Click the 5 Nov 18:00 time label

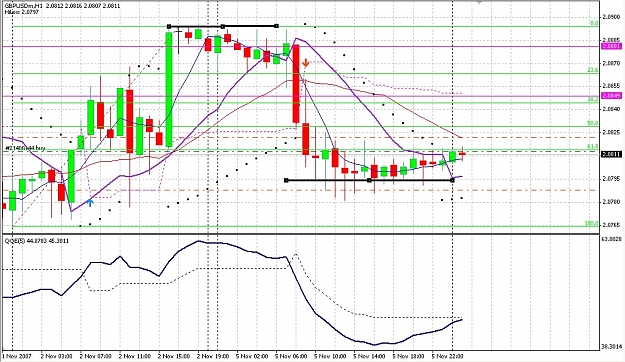coord(408,356)
